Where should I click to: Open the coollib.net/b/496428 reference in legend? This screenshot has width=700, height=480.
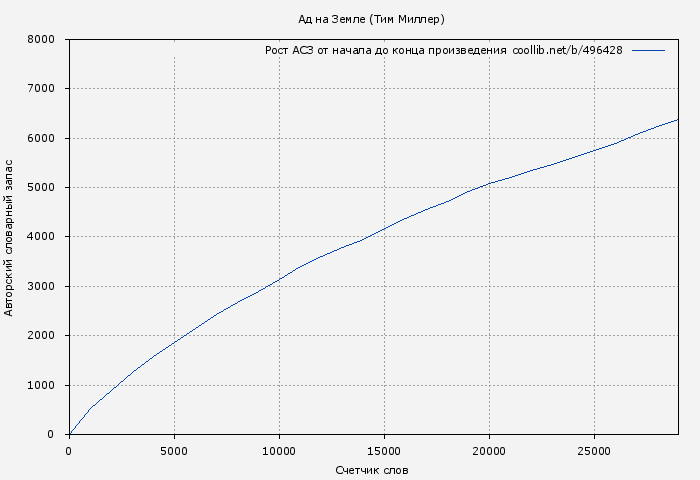coord(567,50)
